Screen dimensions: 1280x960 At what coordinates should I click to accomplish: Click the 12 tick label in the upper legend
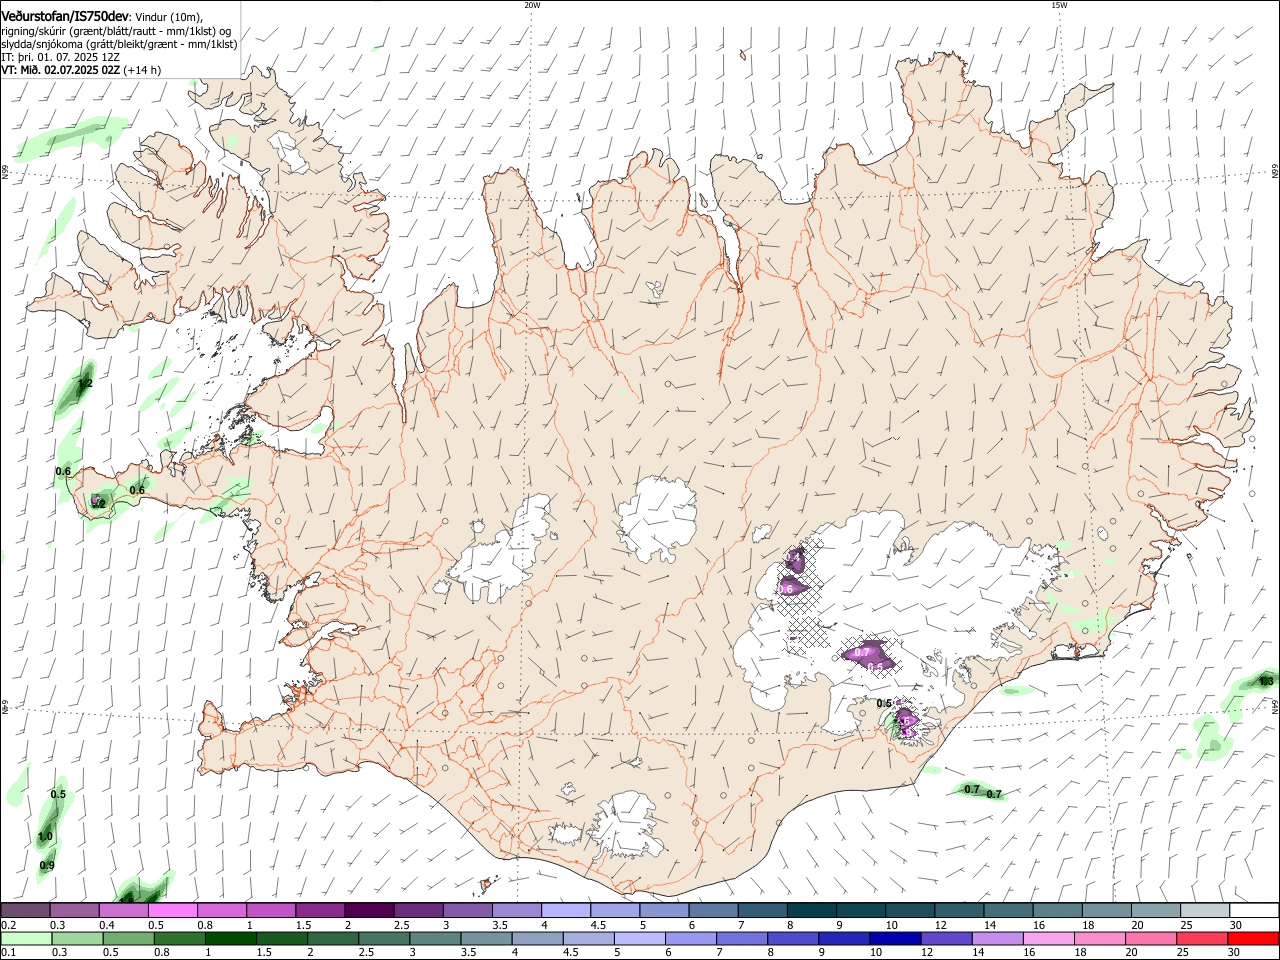pyautogui.click(x=940, y=925)
